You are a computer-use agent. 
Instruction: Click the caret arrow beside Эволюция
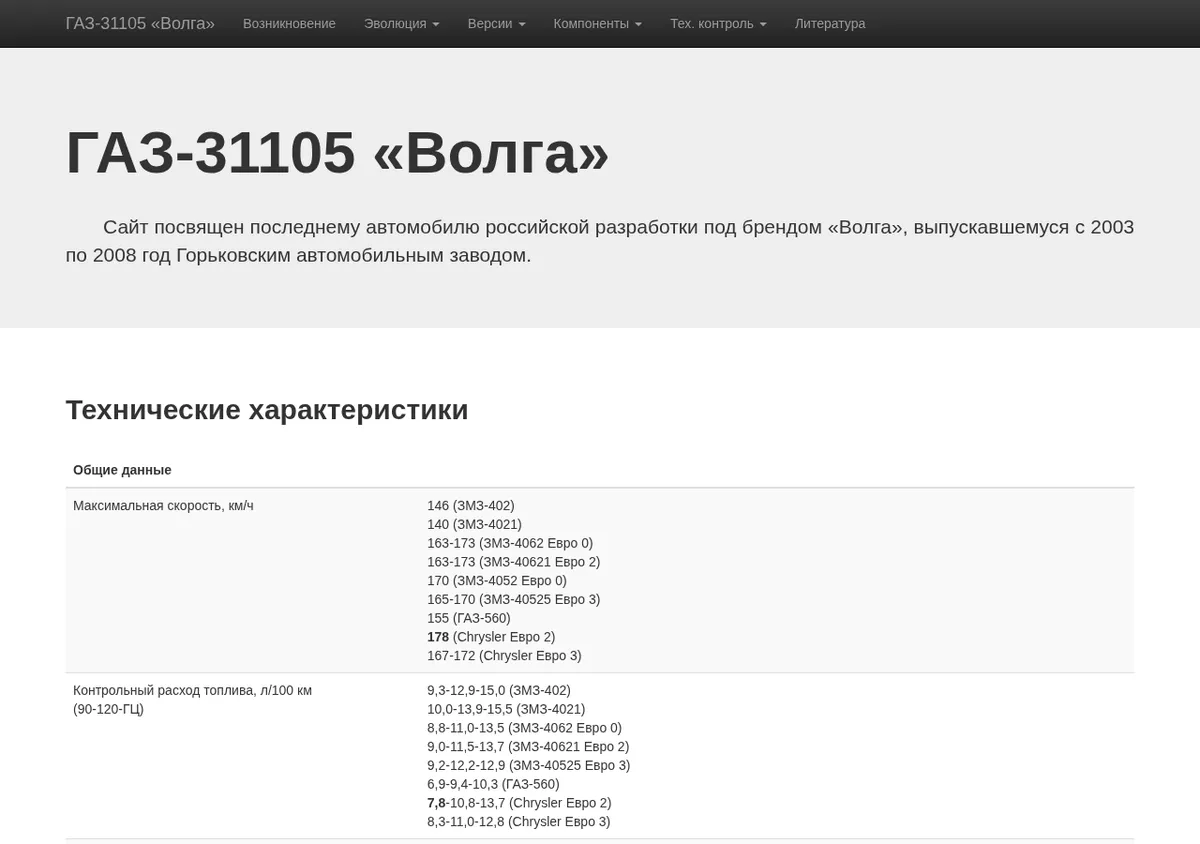pyautogui.click(x=435, y=24)
